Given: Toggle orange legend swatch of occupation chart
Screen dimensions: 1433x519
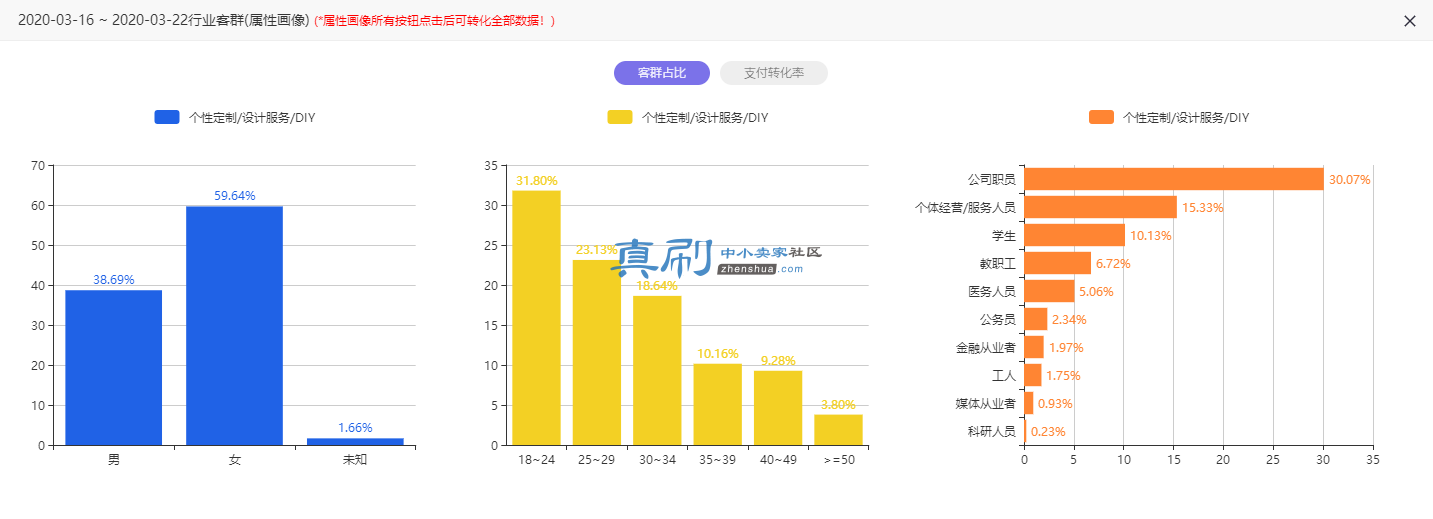Looking at the screenshot, I should tap(1101, 117).
